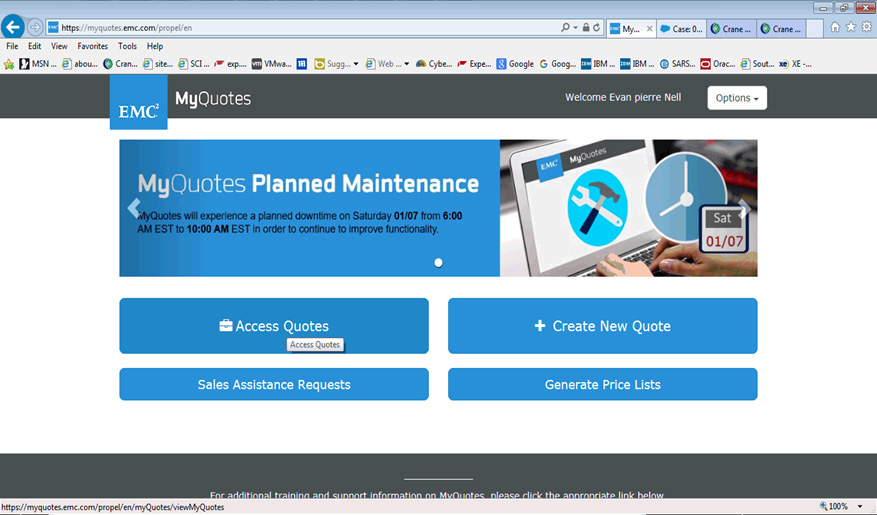Switch to the second Crane tab

click(781, 29)
